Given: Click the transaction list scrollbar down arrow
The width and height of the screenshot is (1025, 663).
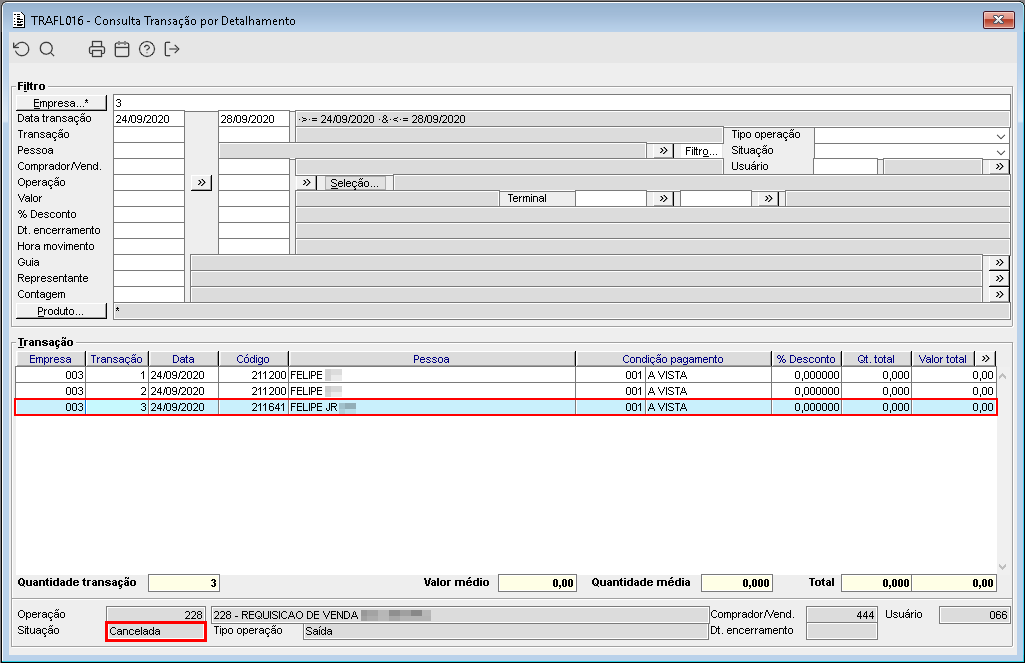Looking at the screenshot, I should 1003,567.
